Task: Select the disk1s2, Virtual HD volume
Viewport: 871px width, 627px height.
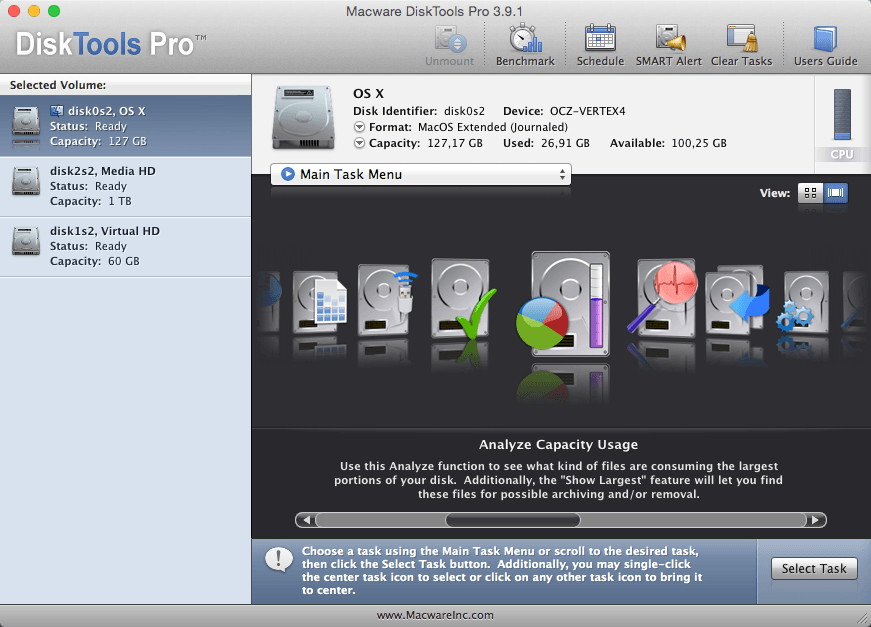Action: (126, 247)
